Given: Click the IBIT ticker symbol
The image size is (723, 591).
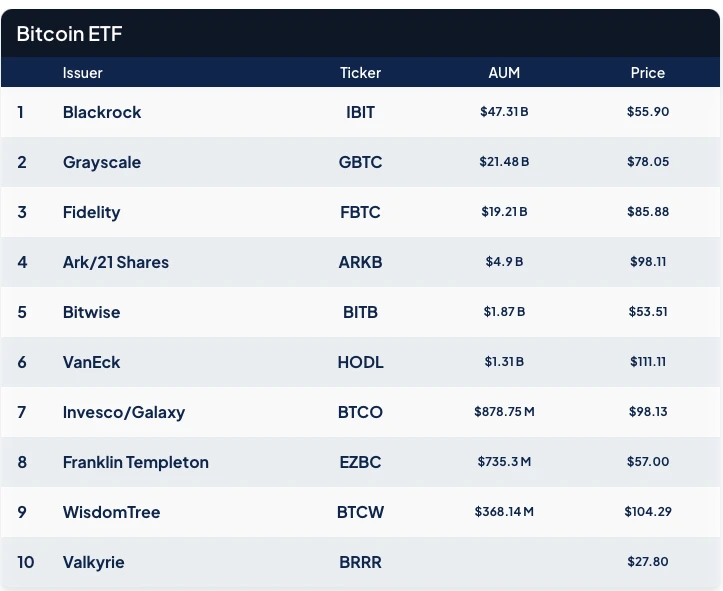Looking at the screenshot, I should pyautogui.click(x=360, y=112).
